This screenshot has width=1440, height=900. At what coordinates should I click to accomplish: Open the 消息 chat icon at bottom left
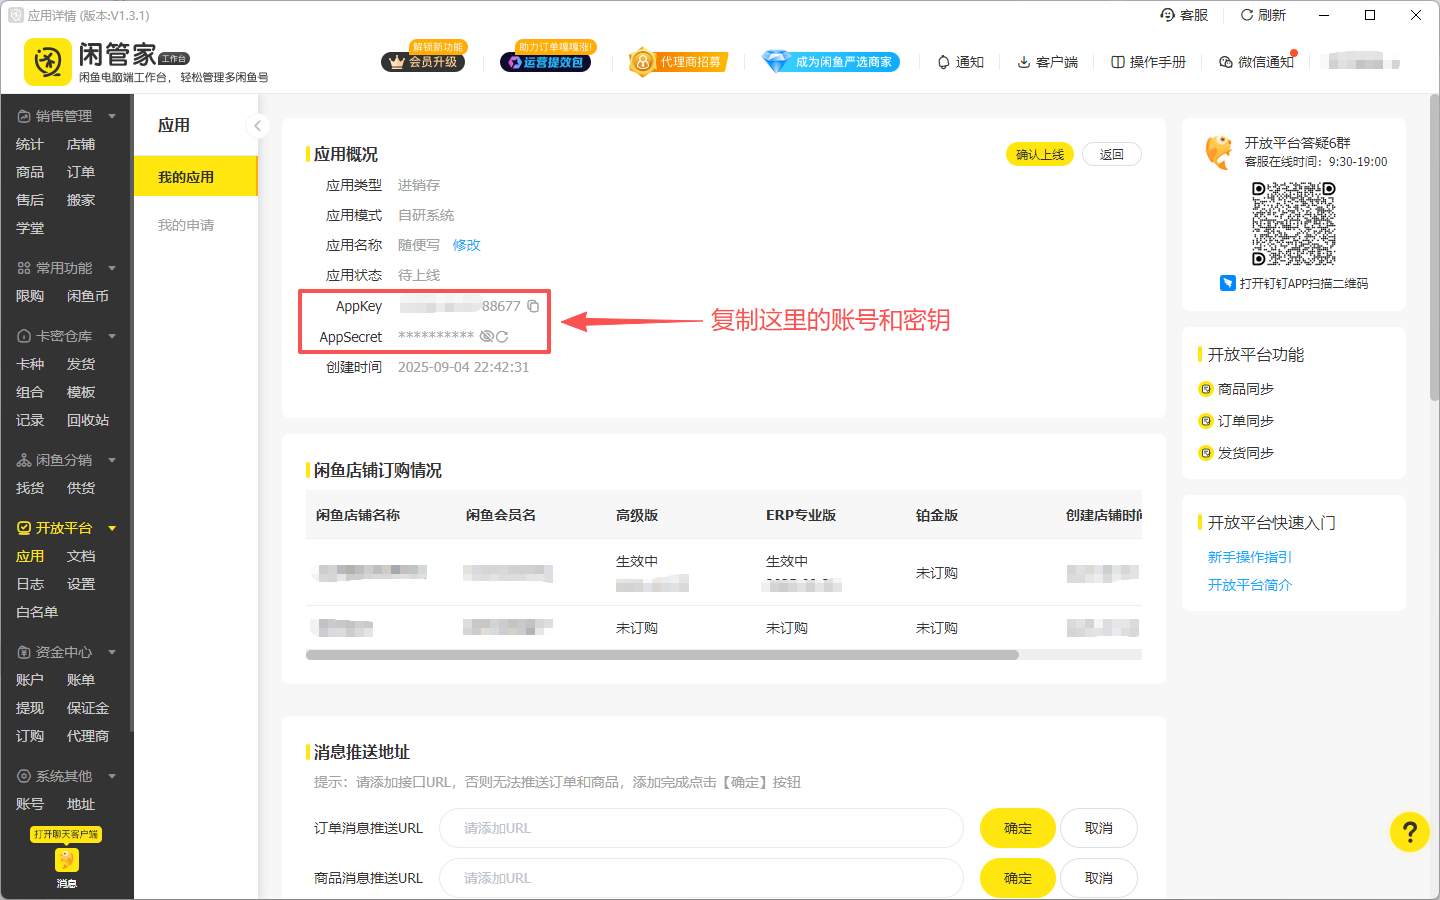[x=66, y=860]
